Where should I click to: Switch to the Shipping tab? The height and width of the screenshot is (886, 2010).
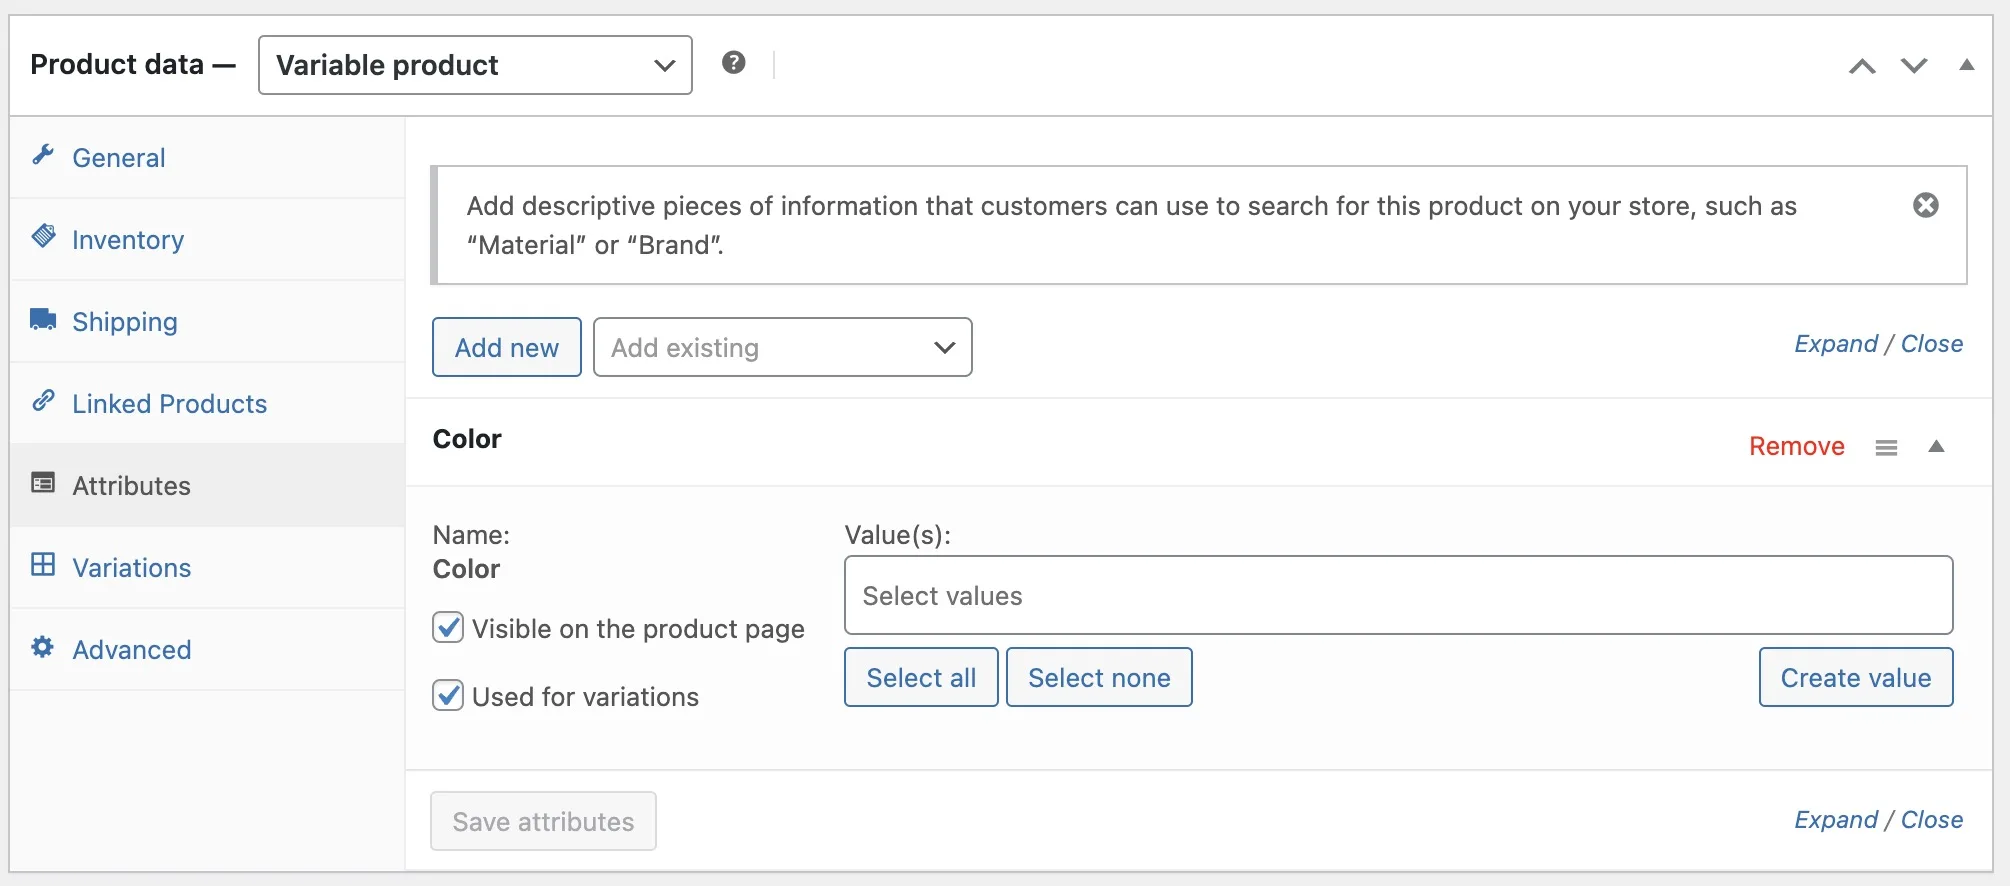click(x=208, y=322)
